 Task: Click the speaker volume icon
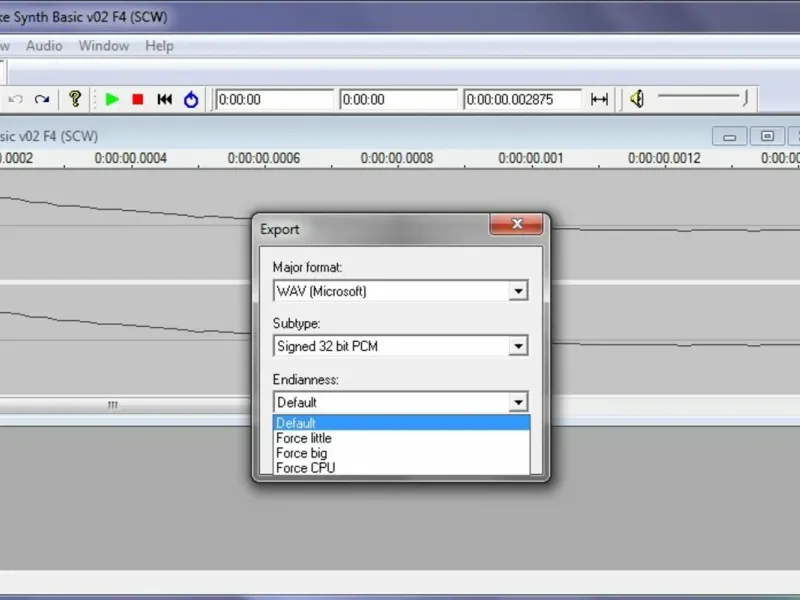636,98
